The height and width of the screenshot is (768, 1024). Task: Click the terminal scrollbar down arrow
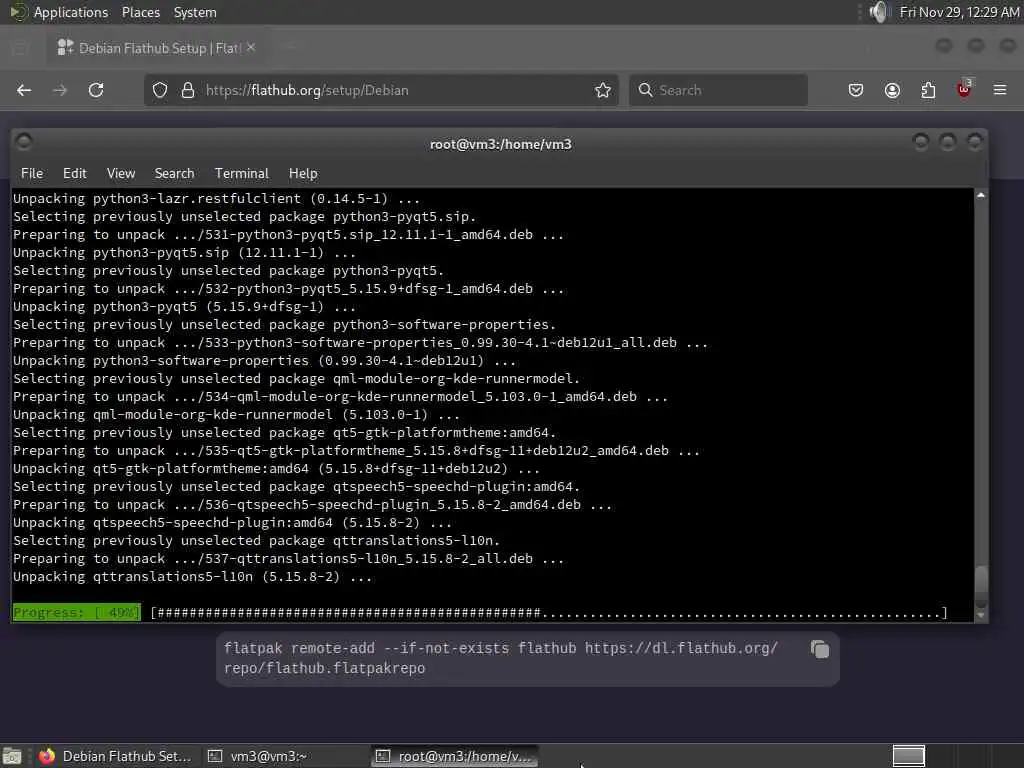tap(981, 615)
